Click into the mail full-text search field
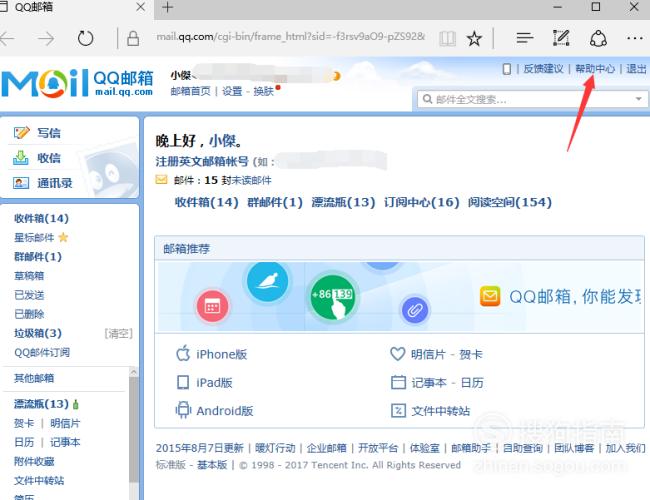The width and height of the screenshot is (650, 500). click(532, 99)
